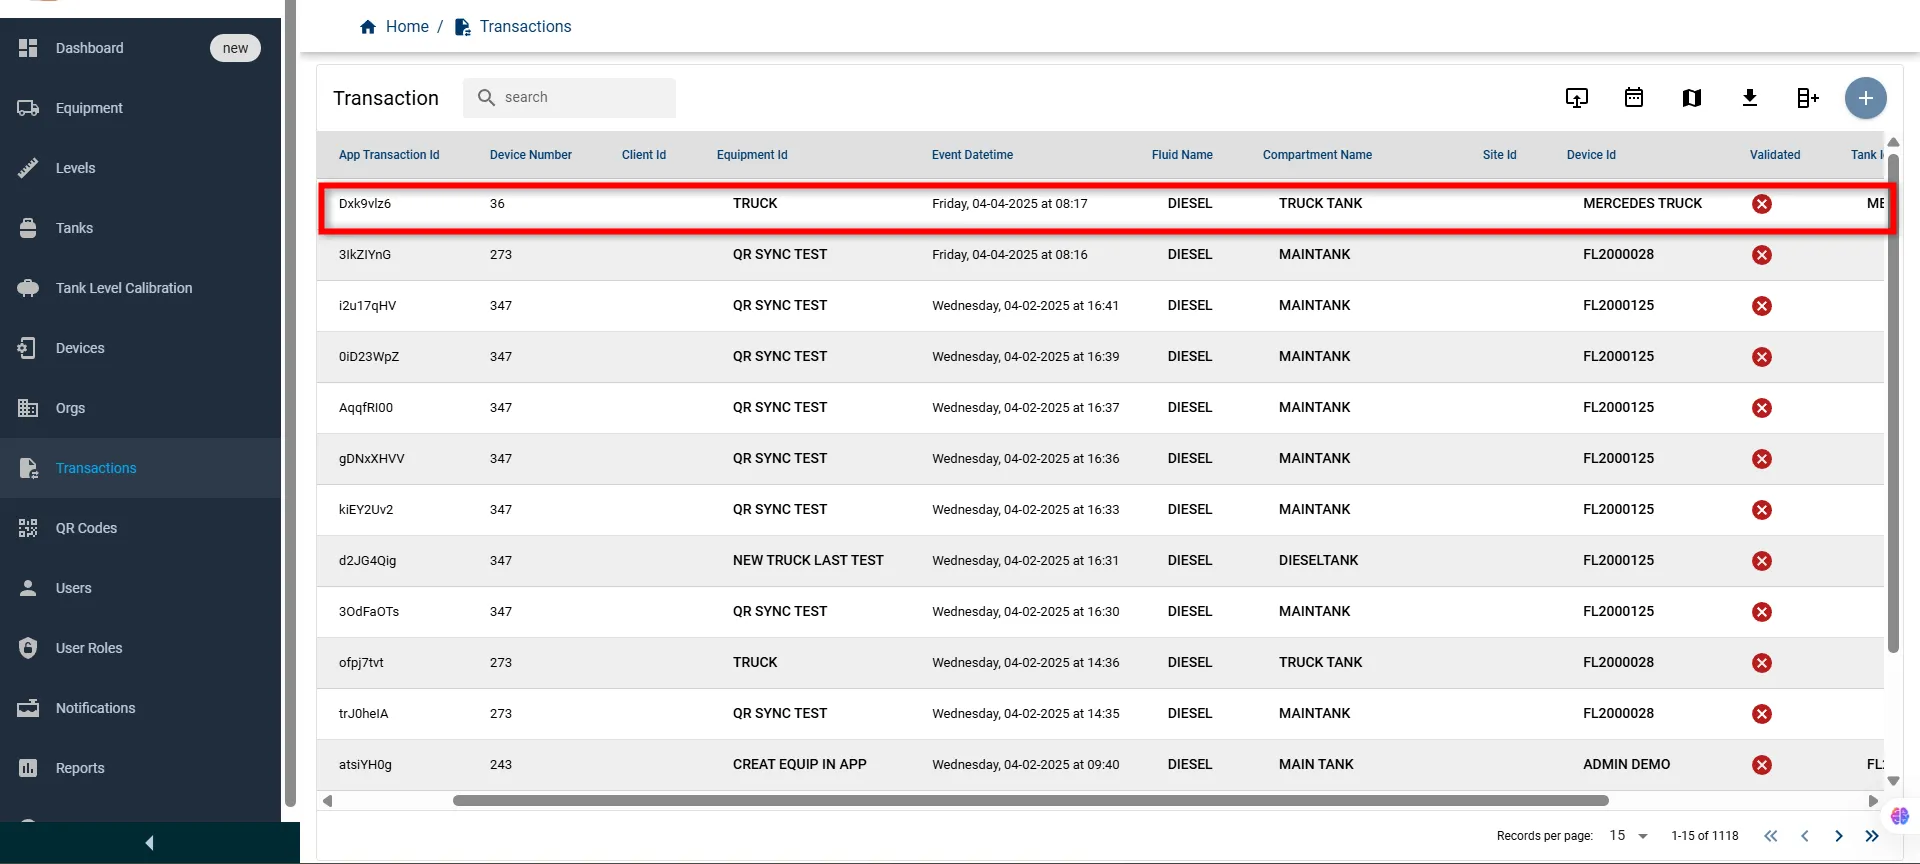Click validated X icon for 0iD23WpZ

click(x=1762, y=357)
